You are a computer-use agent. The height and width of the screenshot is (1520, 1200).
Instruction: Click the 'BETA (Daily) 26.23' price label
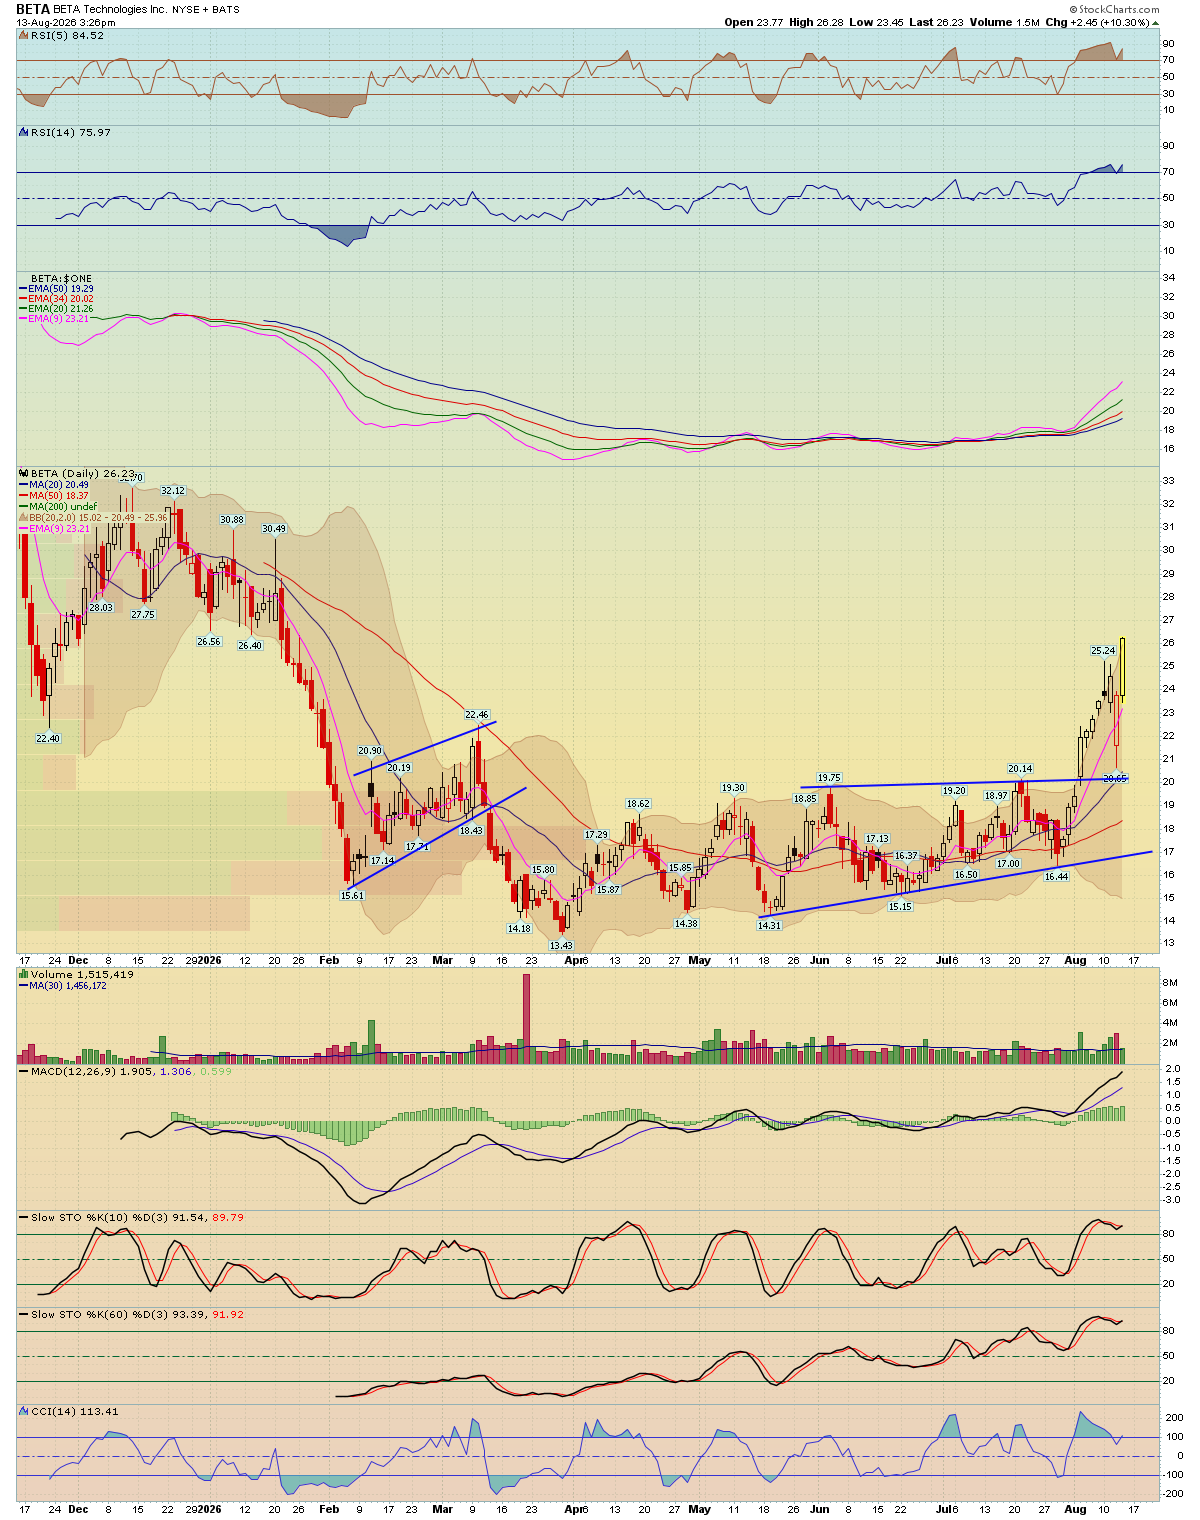coord(83,473)
